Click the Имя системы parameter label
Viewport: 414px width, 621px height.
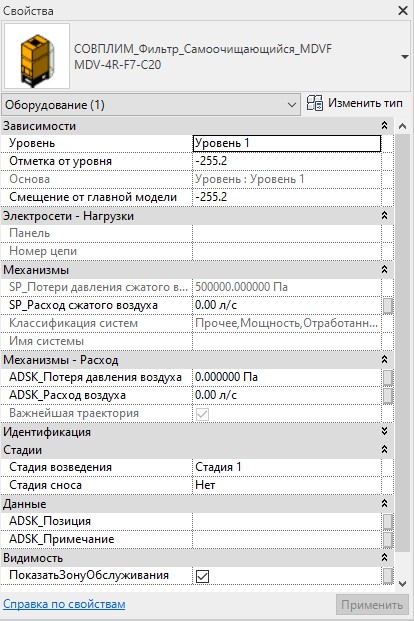[46, 341]
